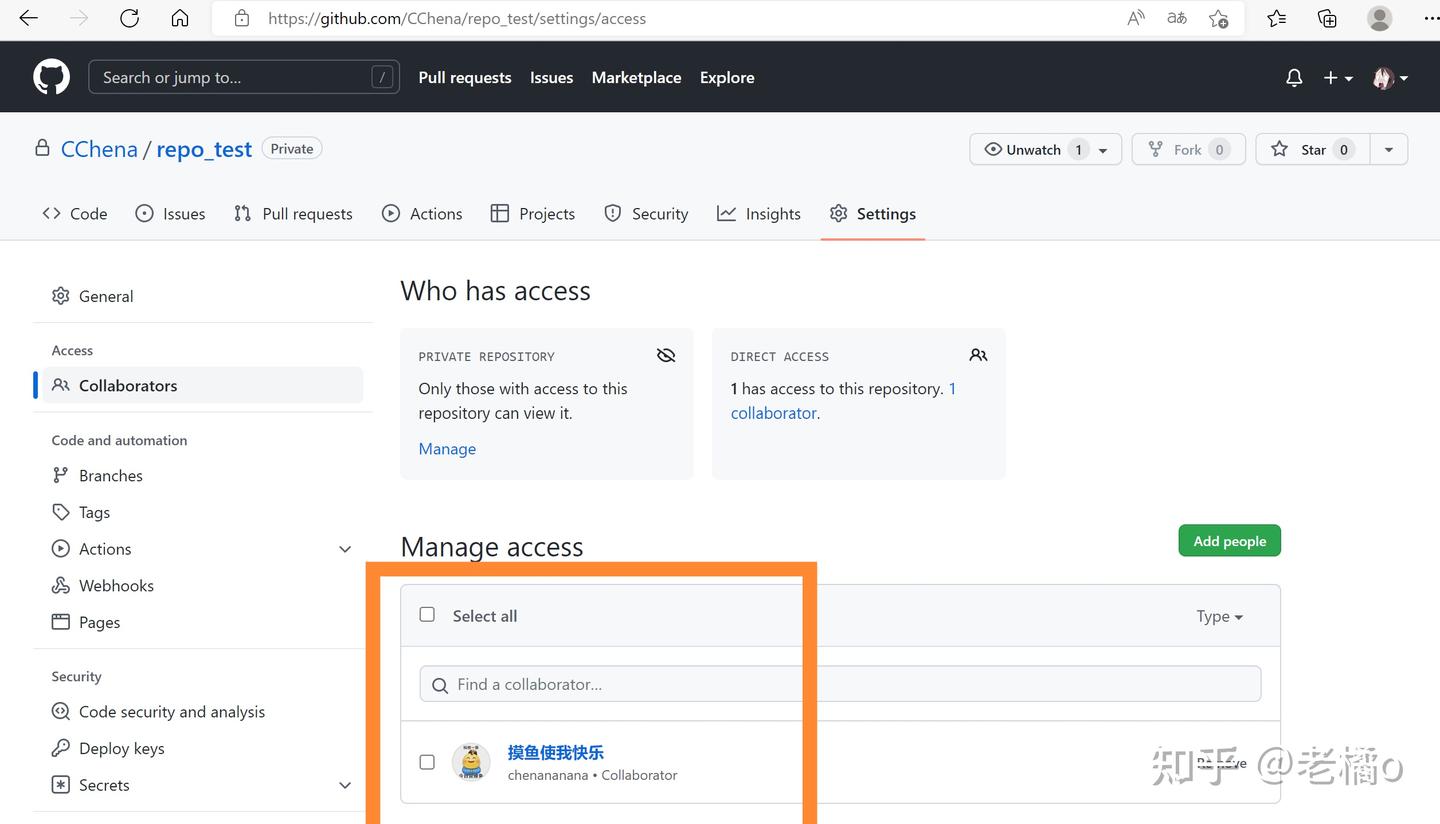1440x824 pixels.
Task: Go to browser home page icon
Action: coord(180,18)
